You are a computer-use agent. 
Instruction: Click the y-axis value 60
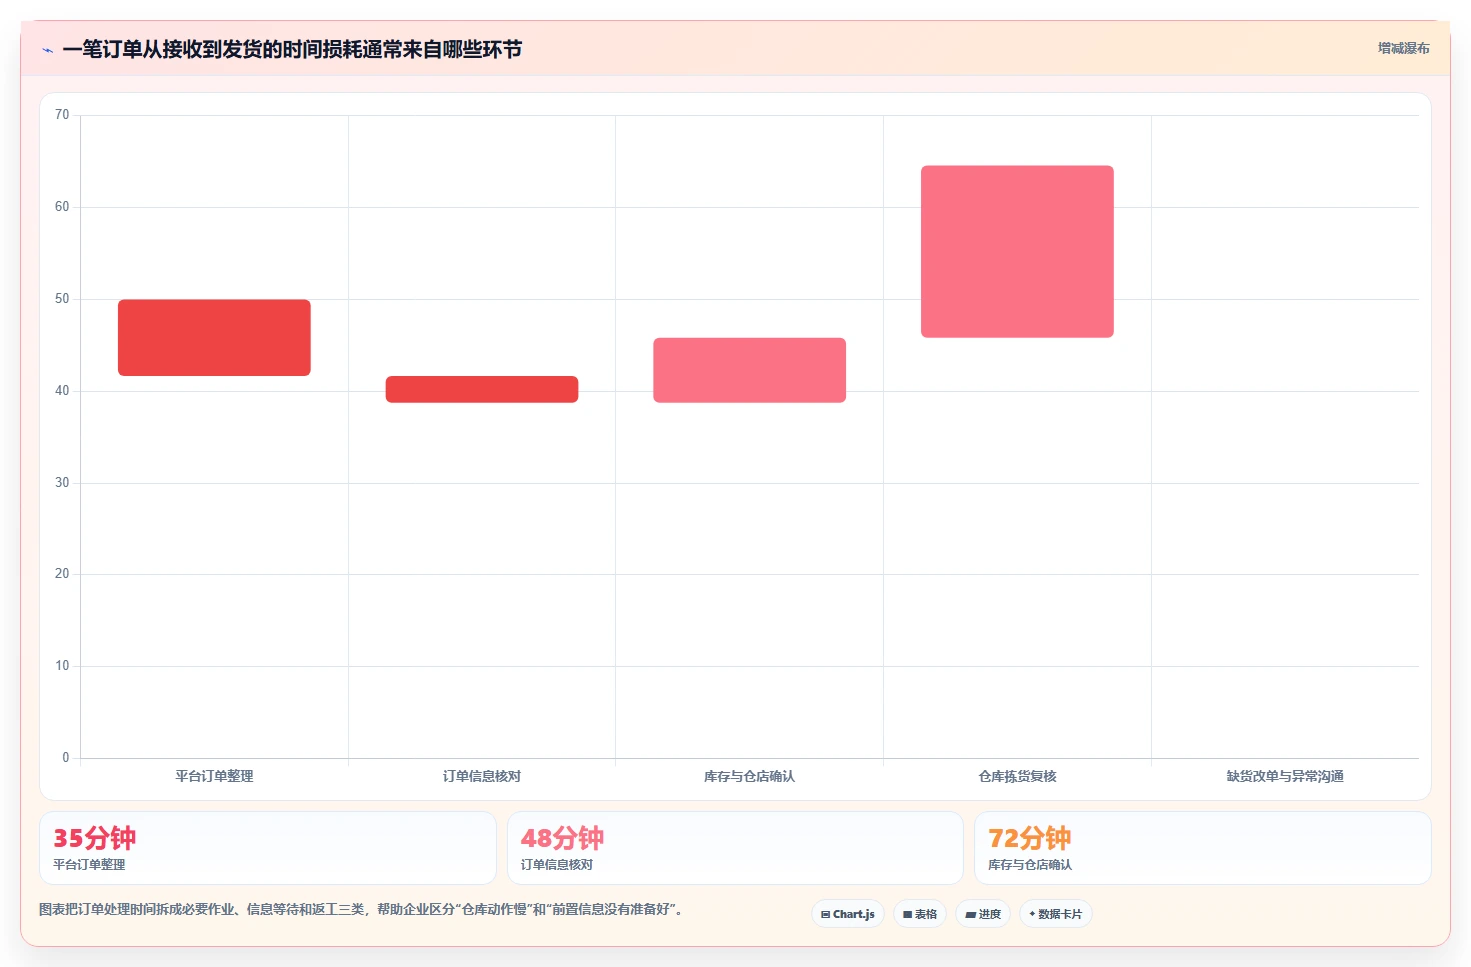click(x=62, y=207)
